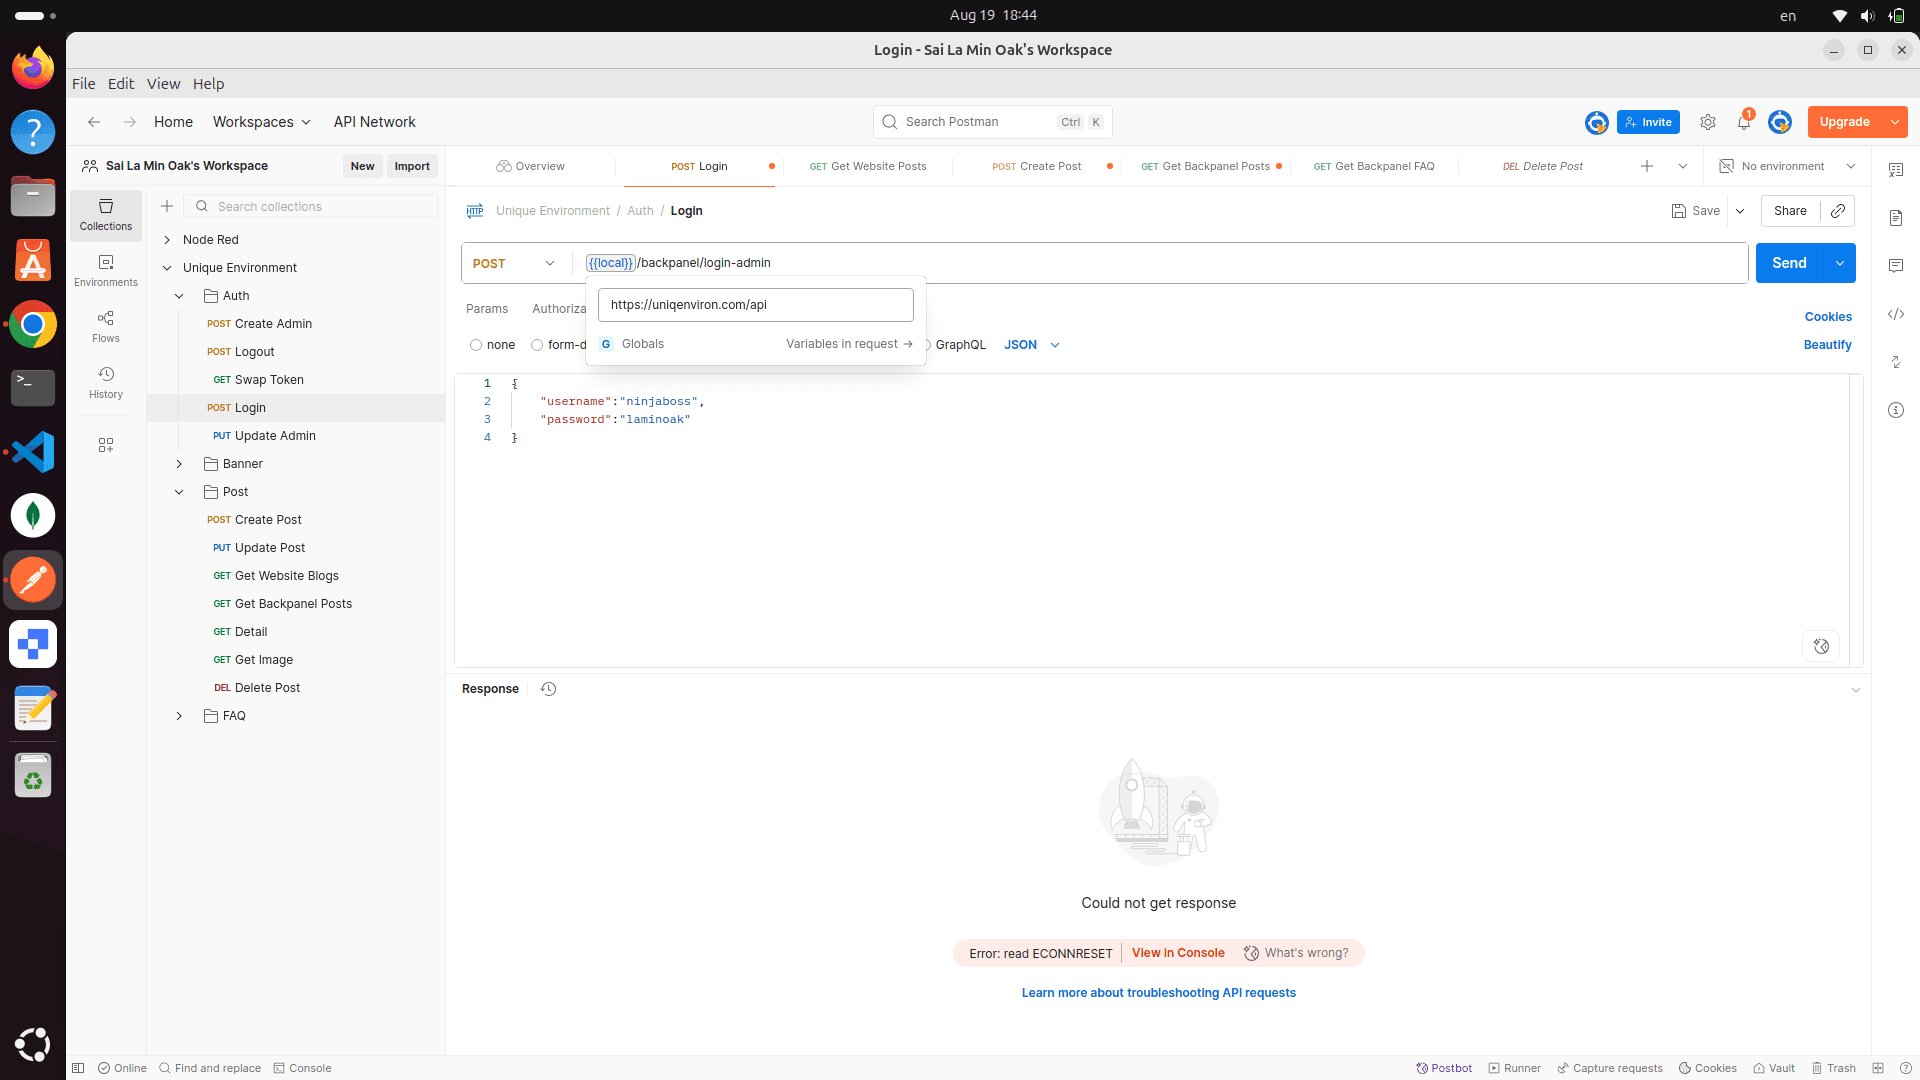Open the related requests icon in right sidebar
The image size is (1920, 1080).
(x=1896, y=362)
